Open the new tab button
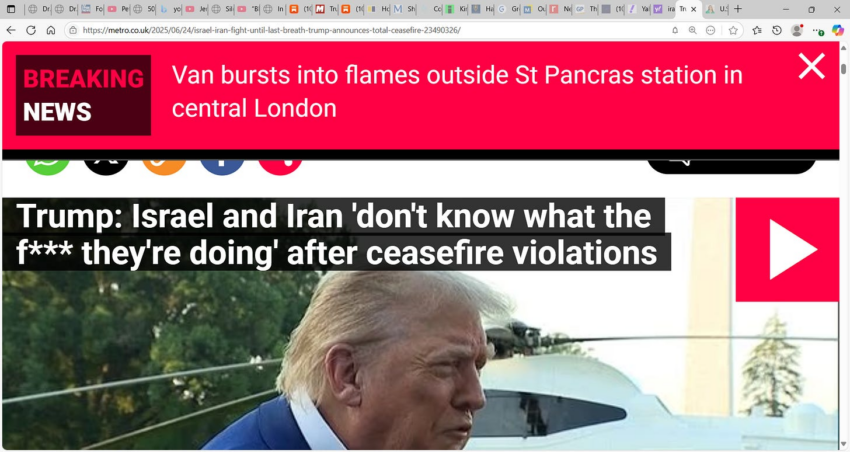The width and height of the screenshot is (850, 452). coord(738,9)
